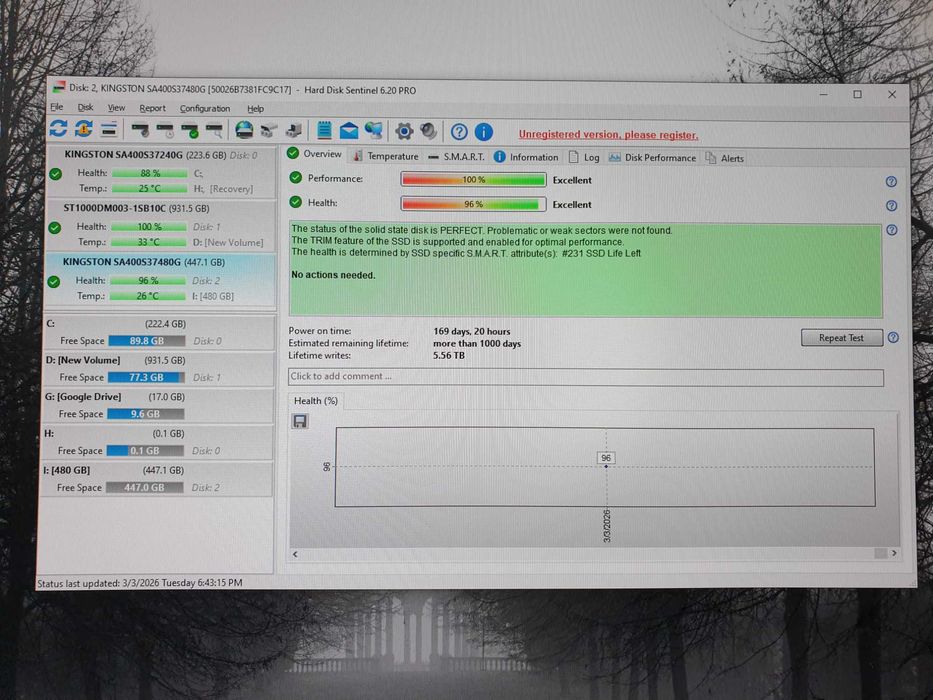Click the 'Click to add comment' field
Image resolution: width=933 pixels, height=700 pixels.
tap(586, 377)
